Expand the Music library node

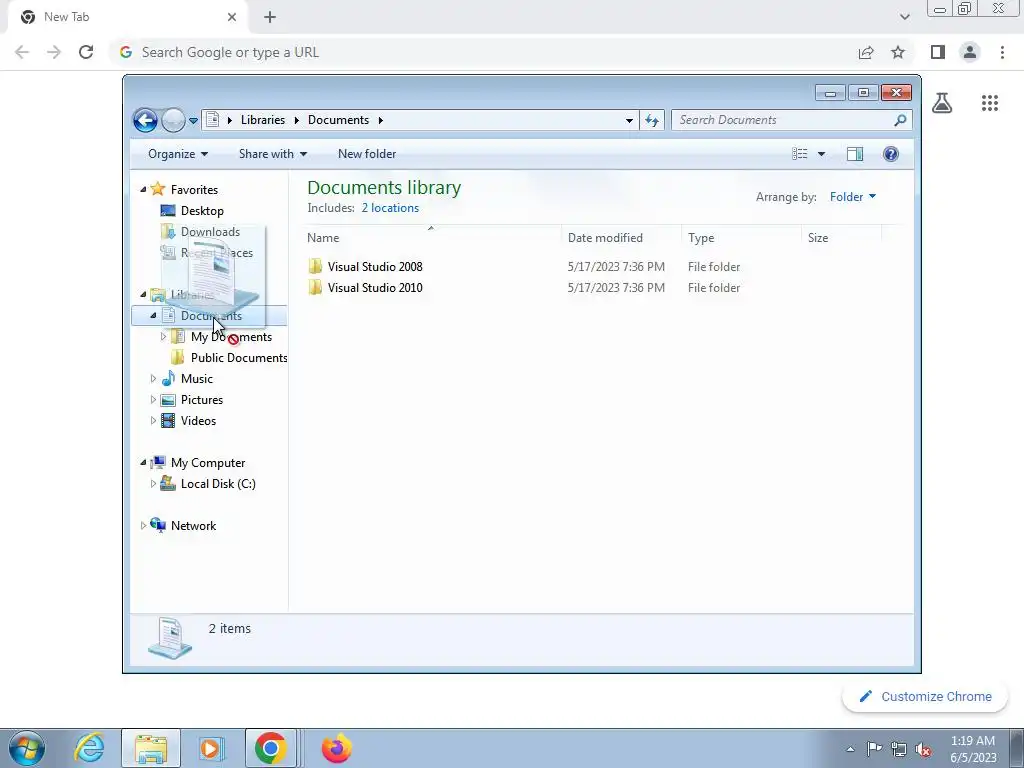pyautogui.click(x=153, y=379)
